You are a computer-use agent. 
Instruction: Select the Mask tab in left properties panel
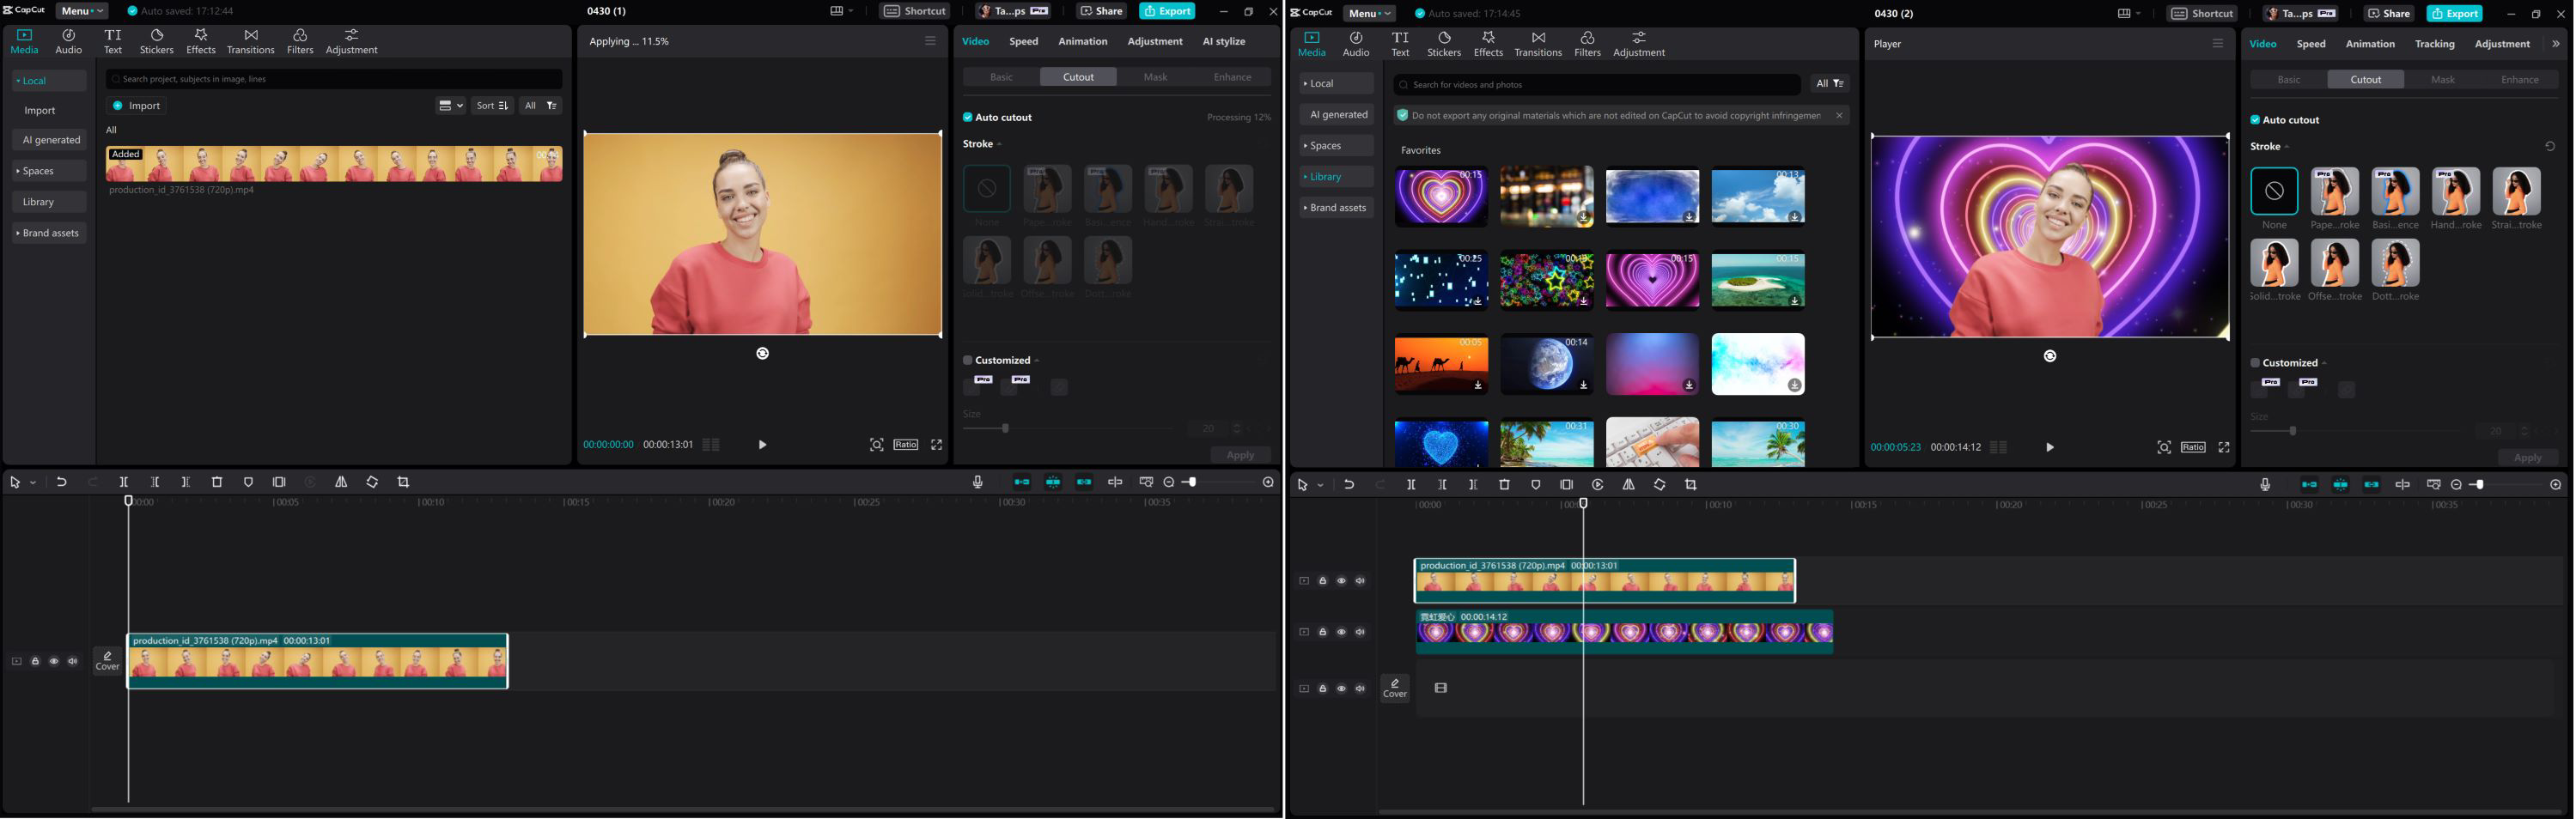click(x=1155, y=77)
